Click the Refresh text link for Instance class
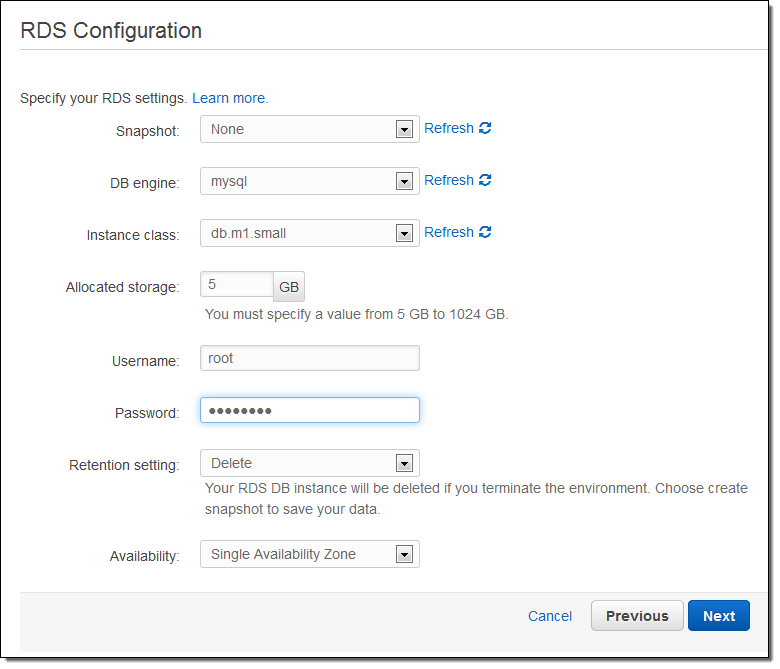 tap(448, 233)
